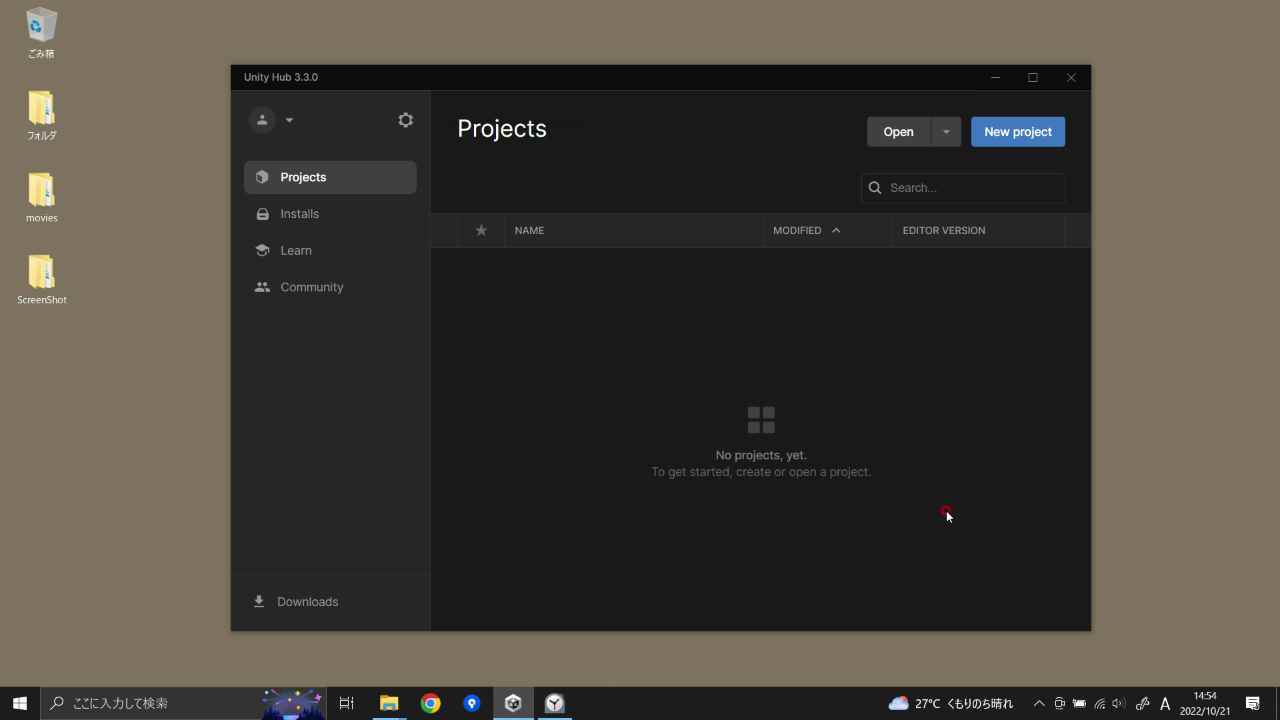The height and width of the screenshot is (720, 1280).
Task: Open the battery status tray icon
Action: pos(1079,703)
